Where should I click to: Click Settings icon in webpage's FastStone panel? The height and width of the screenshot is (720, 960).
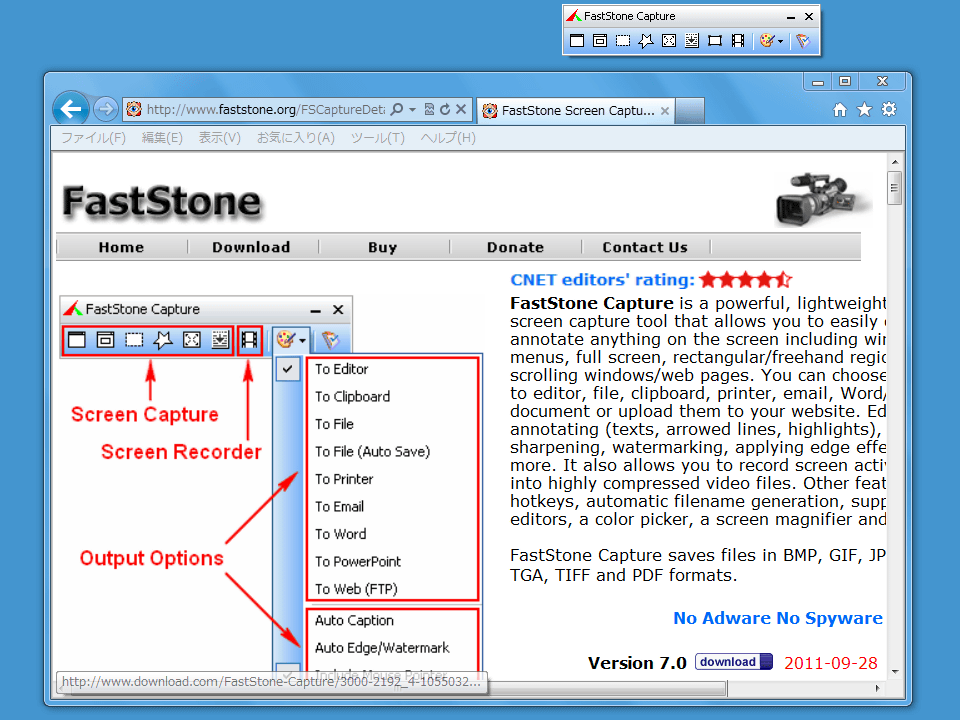pyautogui.click(x=330, y=340)
